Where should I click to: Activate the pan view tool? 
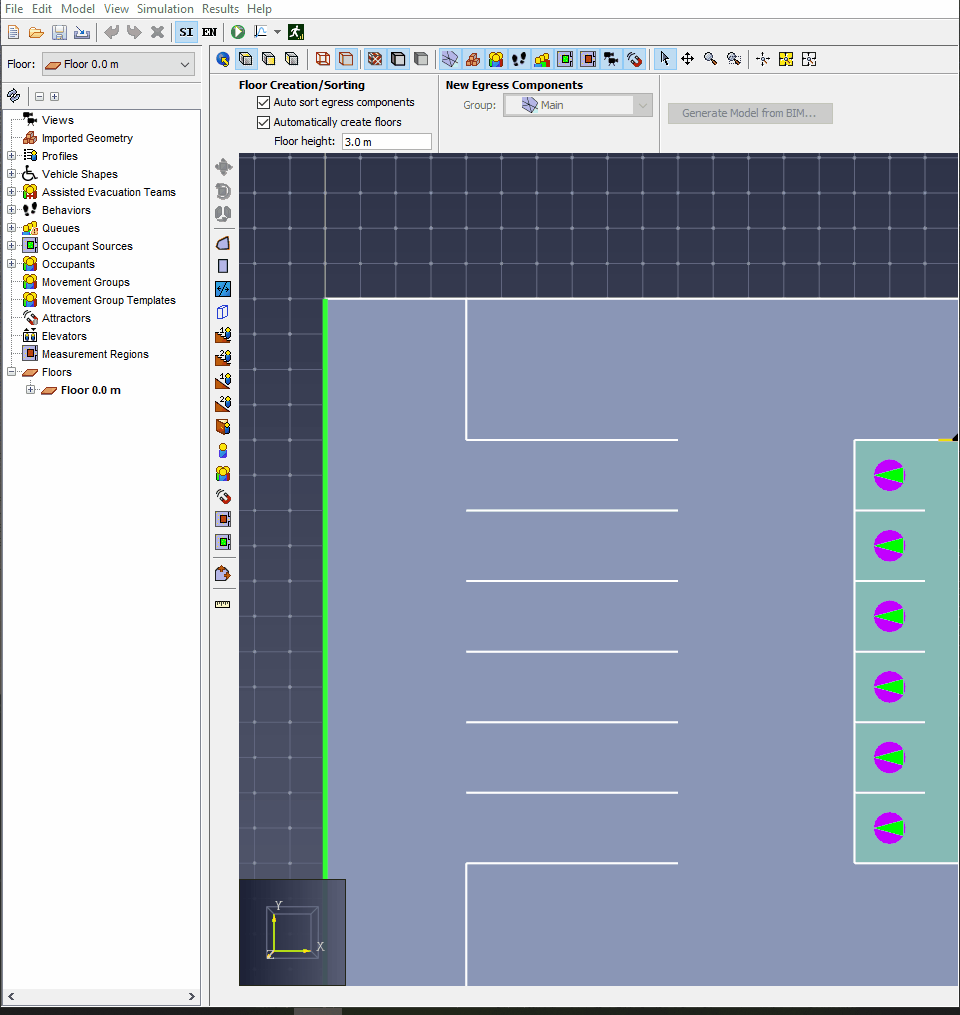pyautogui.click(x=687, y=59)
